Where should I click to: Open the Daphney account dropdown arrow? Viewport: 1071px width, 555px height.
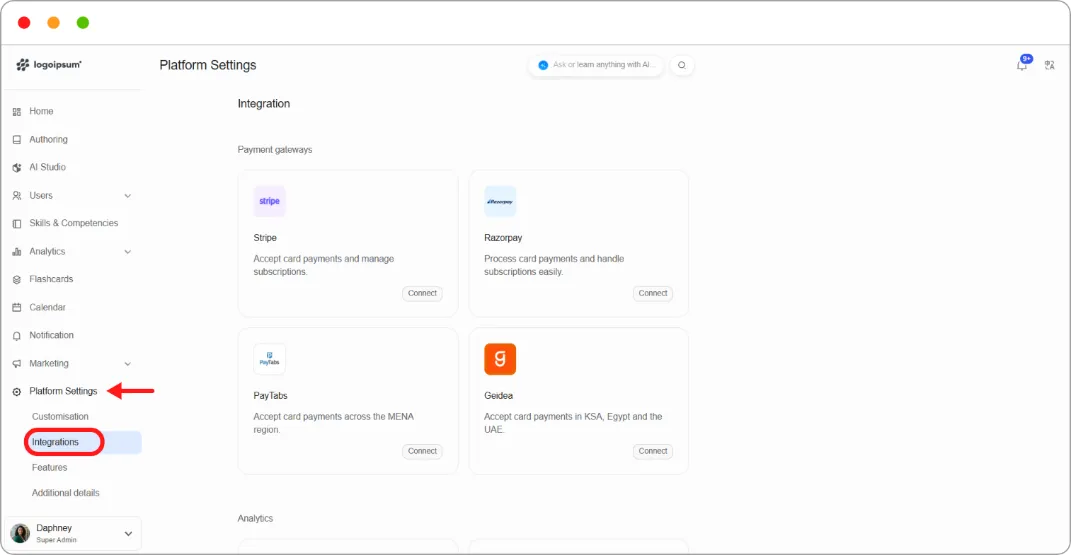[128, 533]
